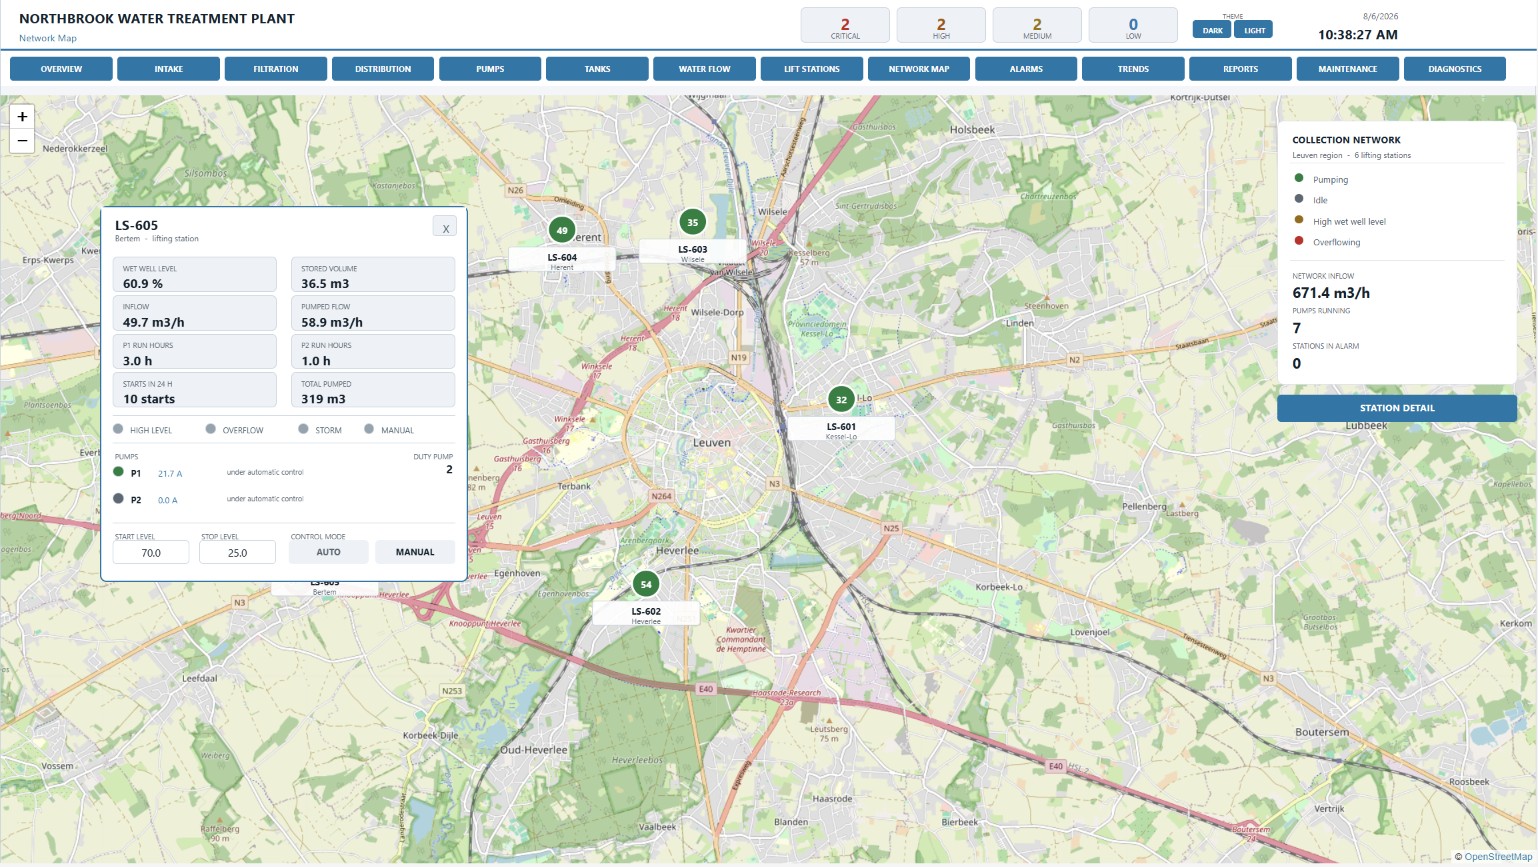Close the LS-605 station popup

point(445,227)
